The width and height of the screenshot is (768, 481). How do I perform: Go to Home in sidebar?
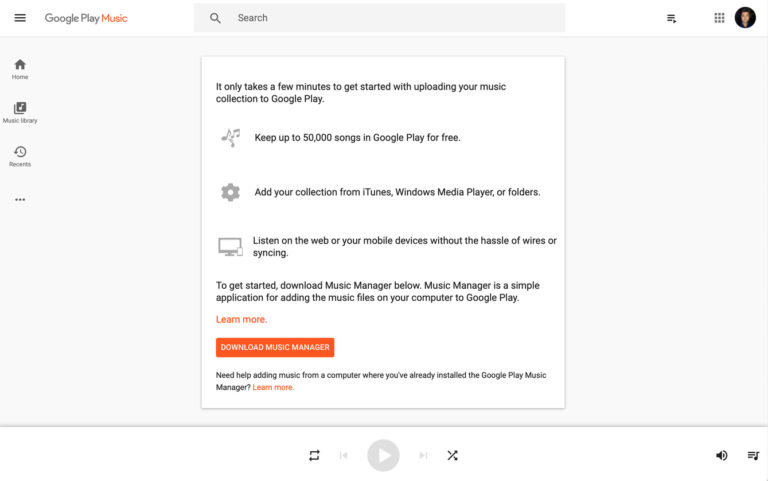pyautogui.click(x=20, y=69)
